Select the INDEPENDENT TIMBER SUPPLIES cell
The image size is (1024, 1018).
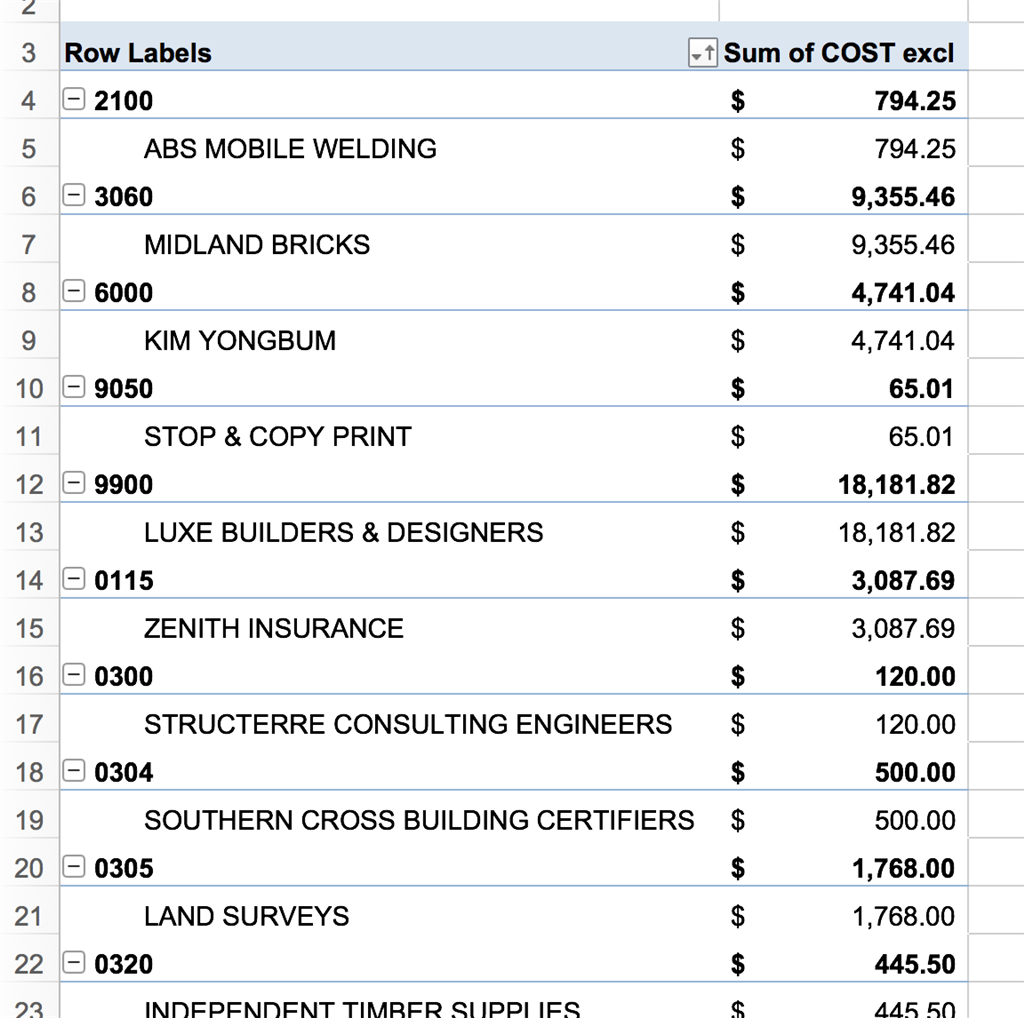(x=389, y=1002)
